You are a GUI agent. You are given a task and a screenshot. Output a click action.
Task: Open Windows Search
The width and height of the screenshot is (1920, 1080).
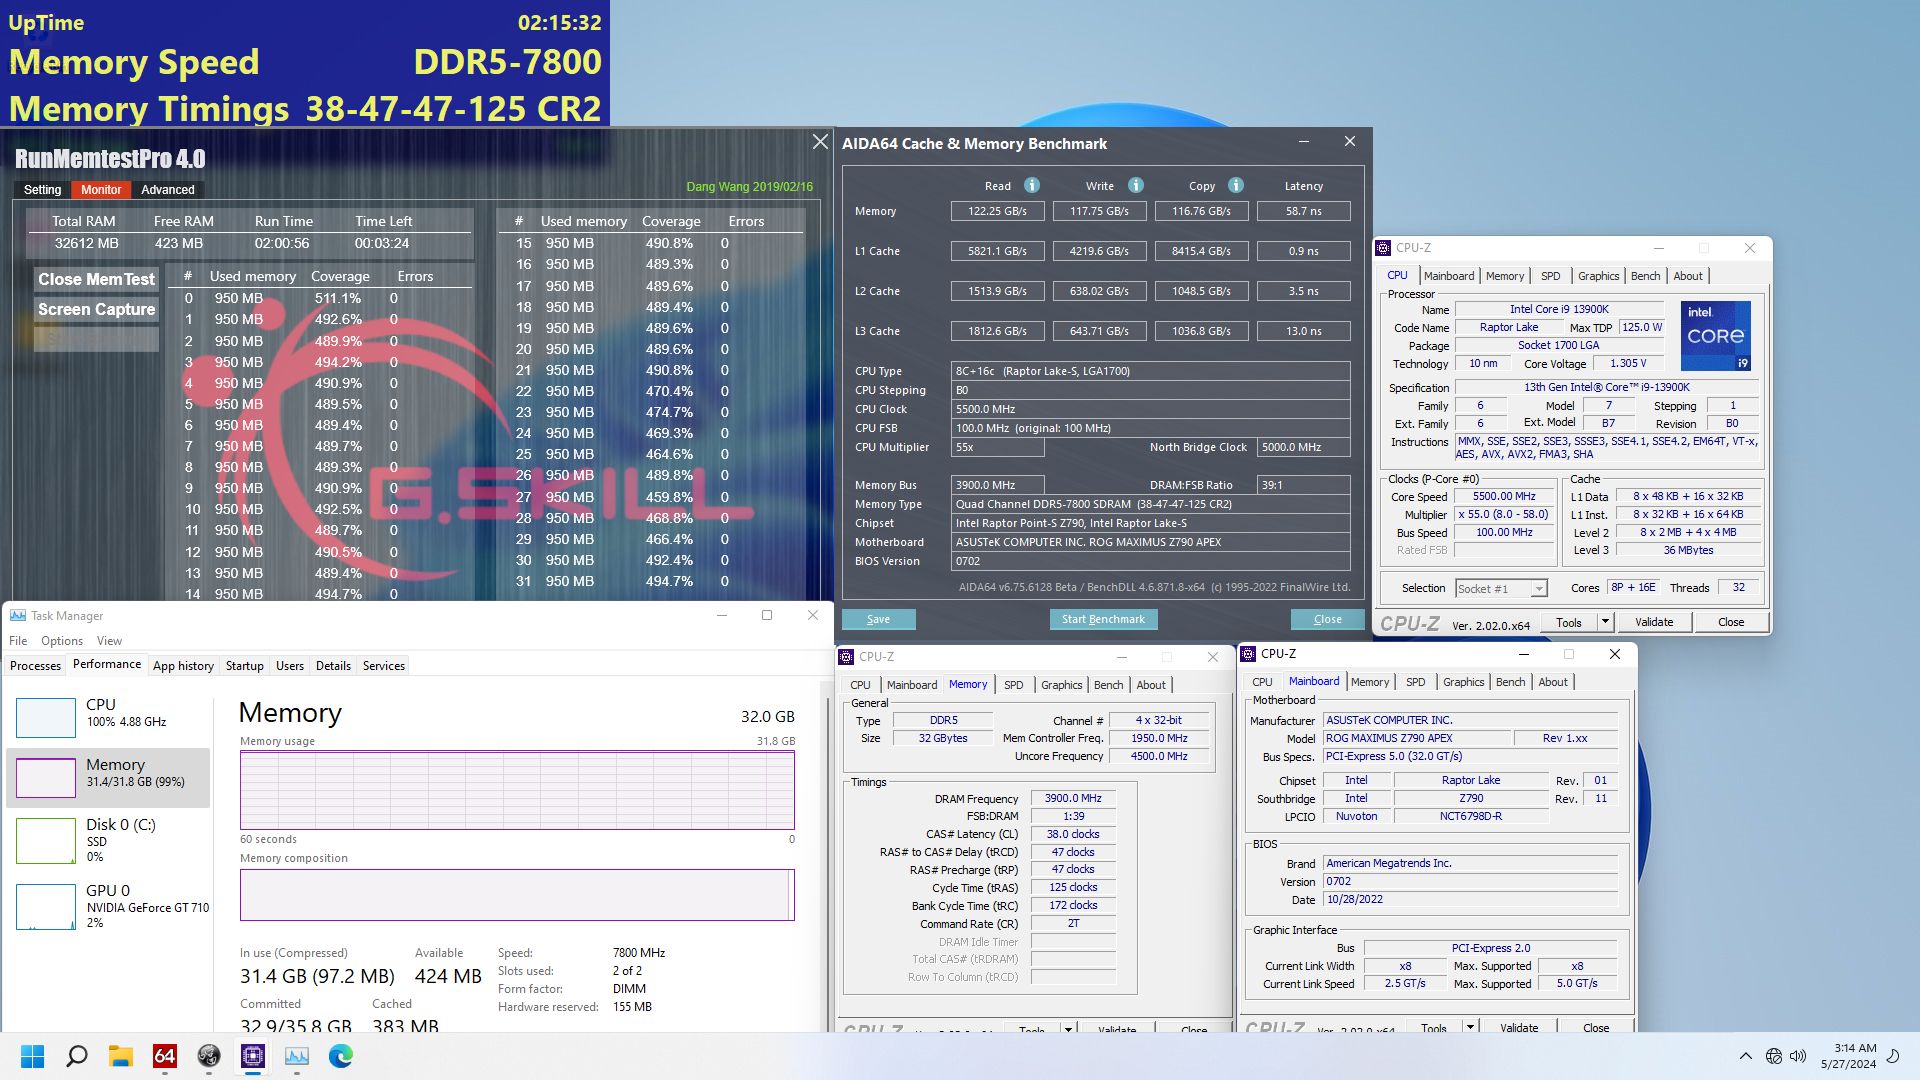(77, 1056)
